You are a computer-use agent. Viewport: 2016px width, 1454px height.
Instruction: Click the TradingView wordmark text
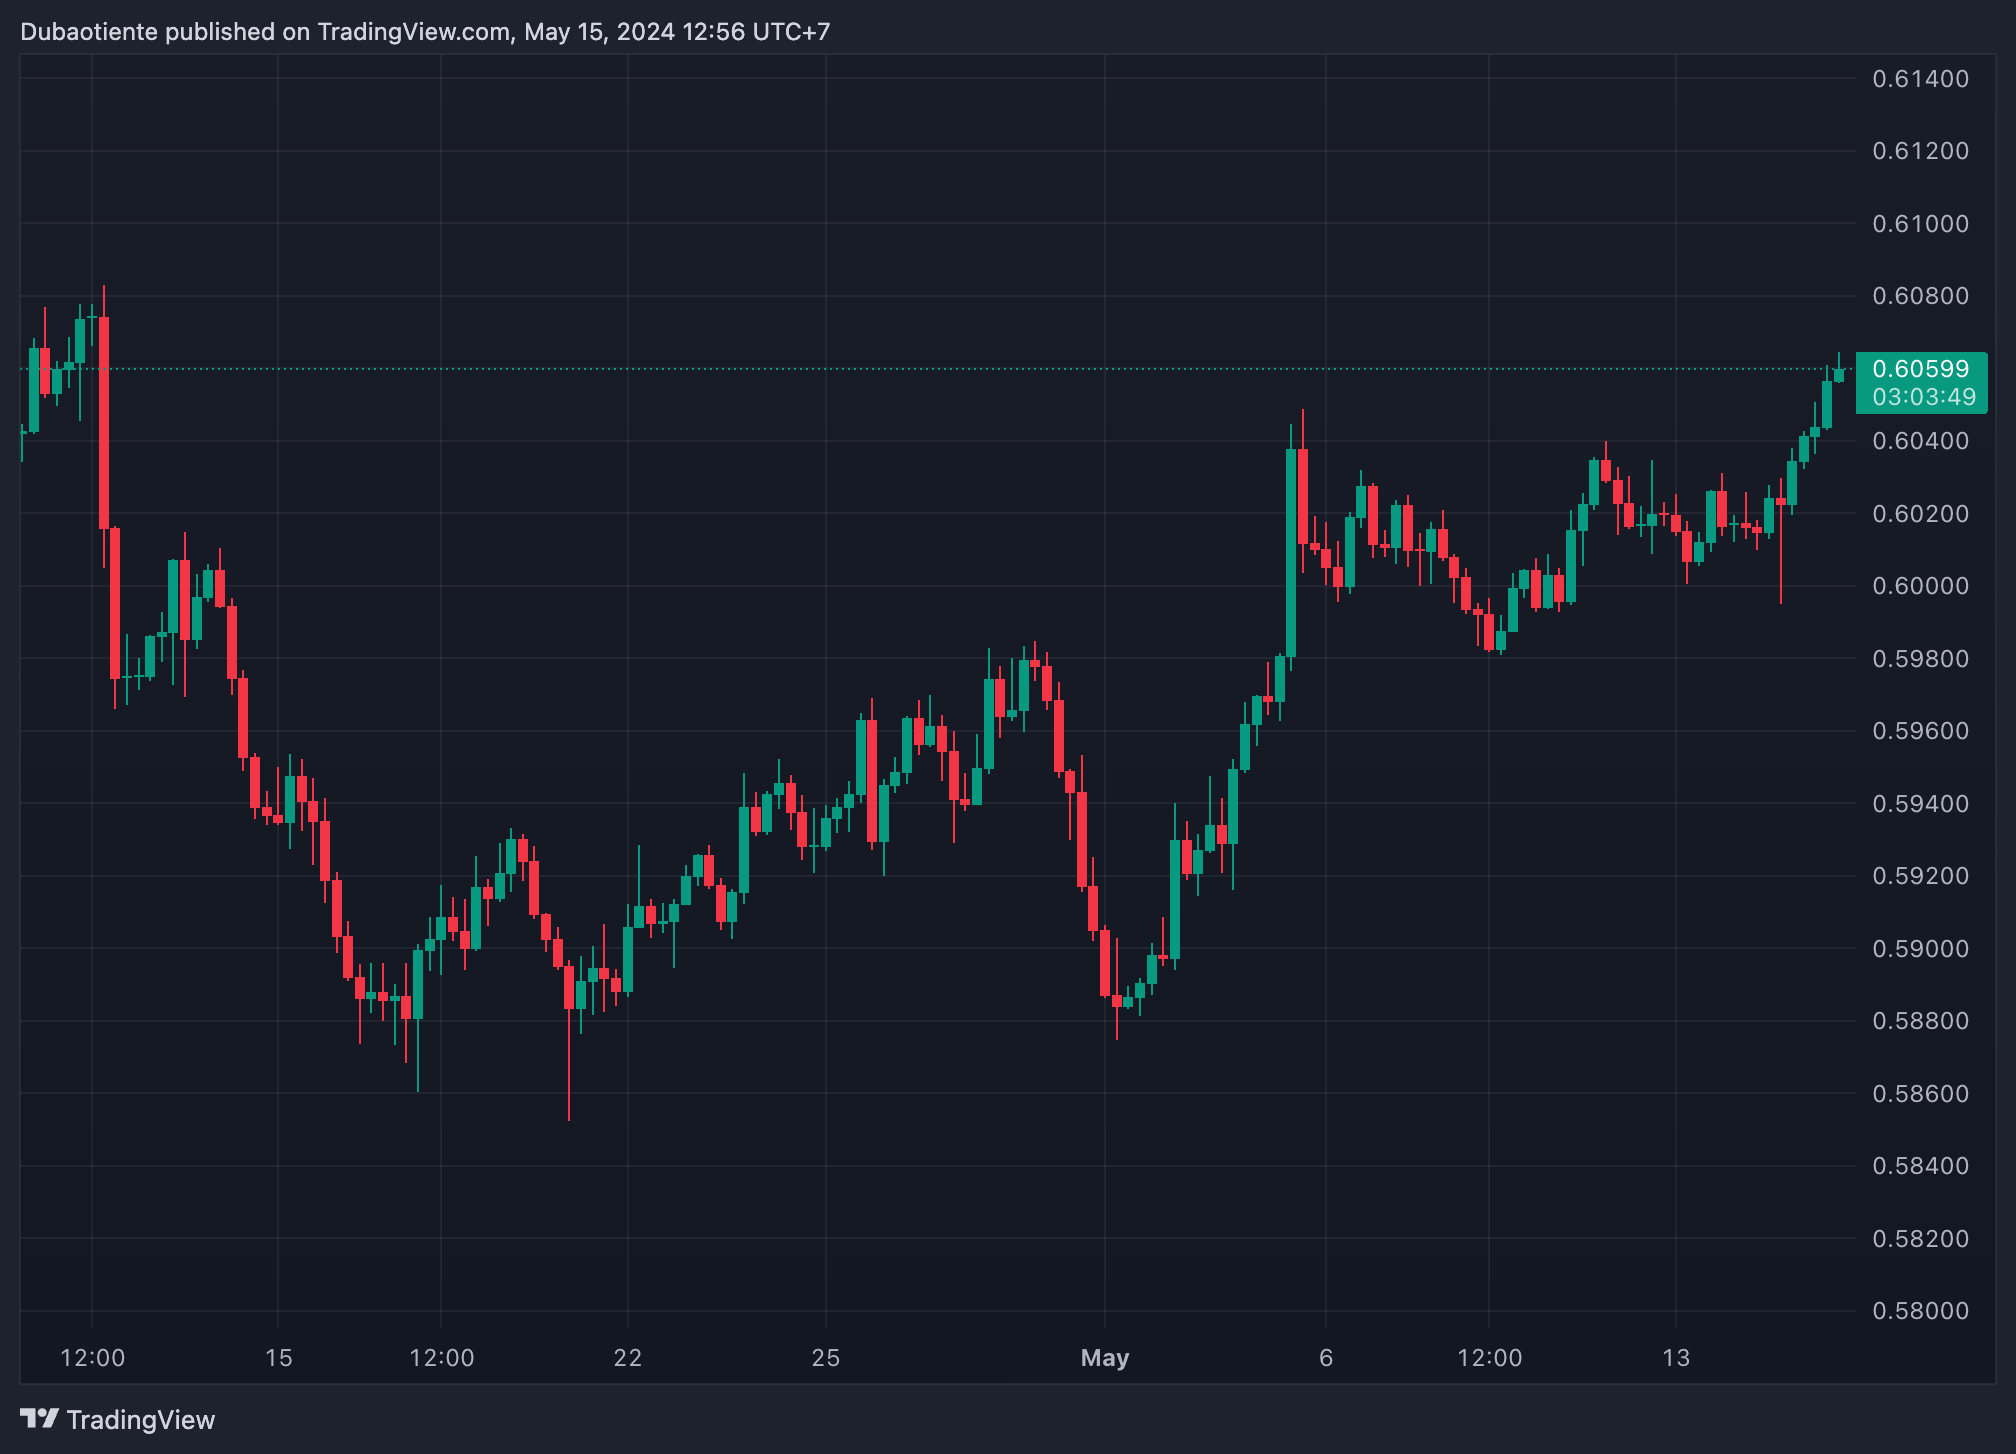coord(141,1420)
